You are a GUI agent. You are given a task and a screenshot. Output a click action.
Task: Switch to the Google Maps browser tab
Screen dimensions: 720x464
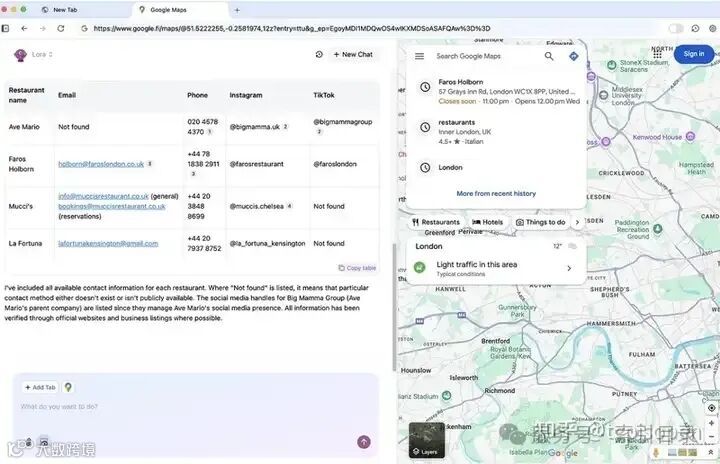[x=168, y=10]
